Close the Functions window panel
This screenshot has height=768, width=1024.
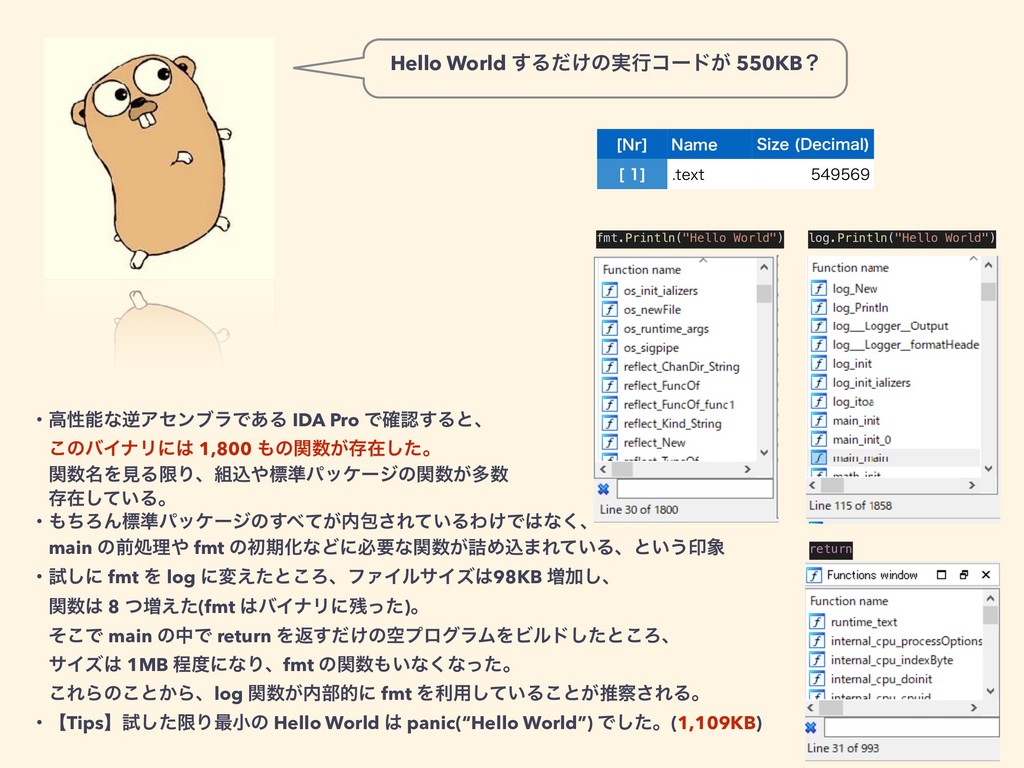986,575
